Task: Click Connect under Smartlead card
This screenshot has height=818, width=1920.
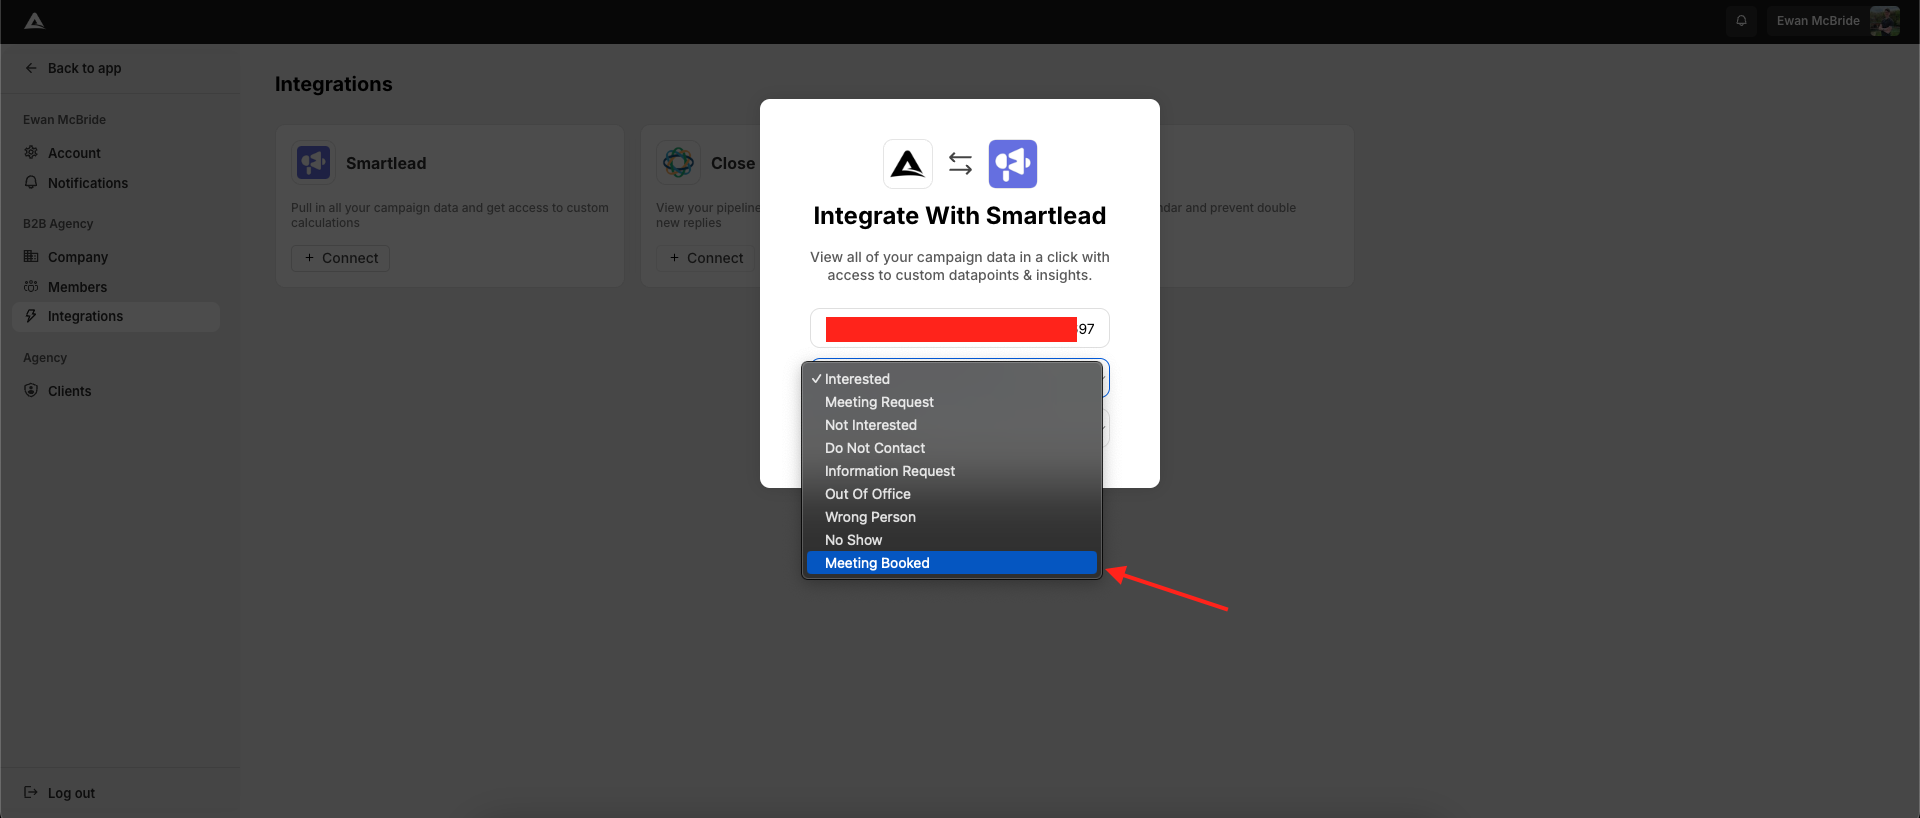Action: [341, 258]
